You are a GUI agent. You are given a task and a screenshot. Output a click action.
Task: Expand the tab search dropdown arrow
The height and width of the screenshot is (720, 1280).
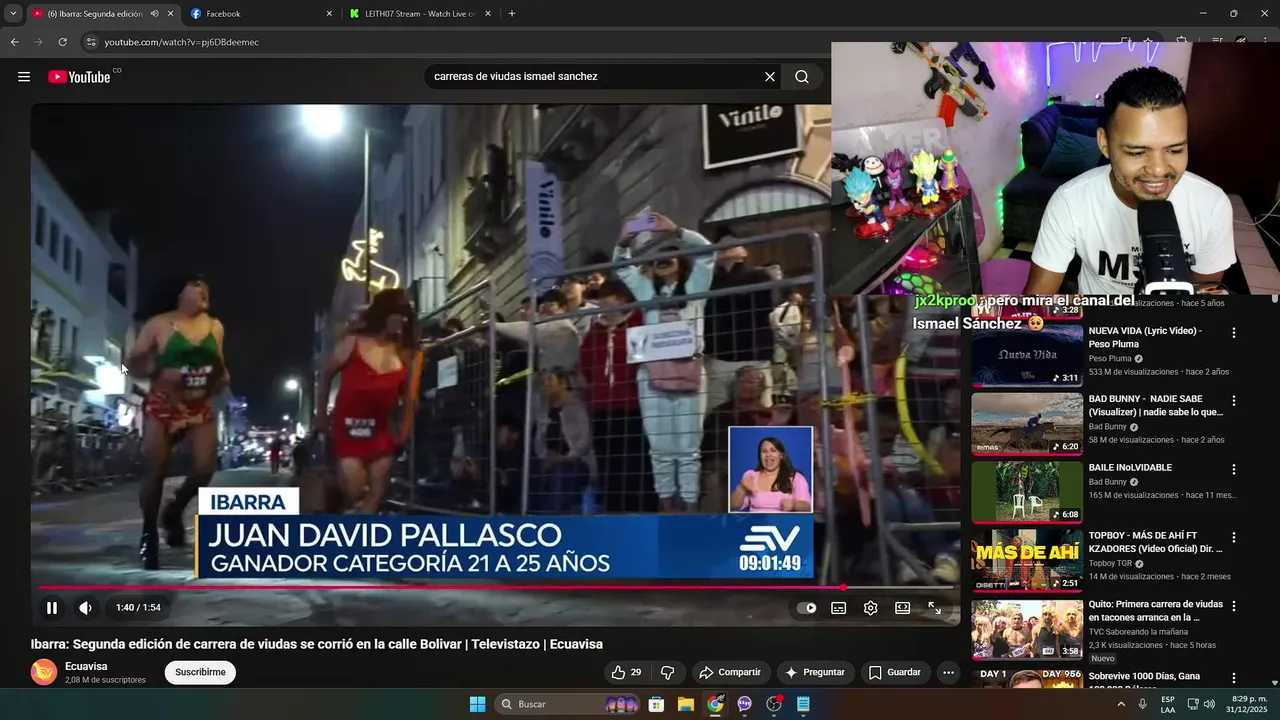point(12,14)
